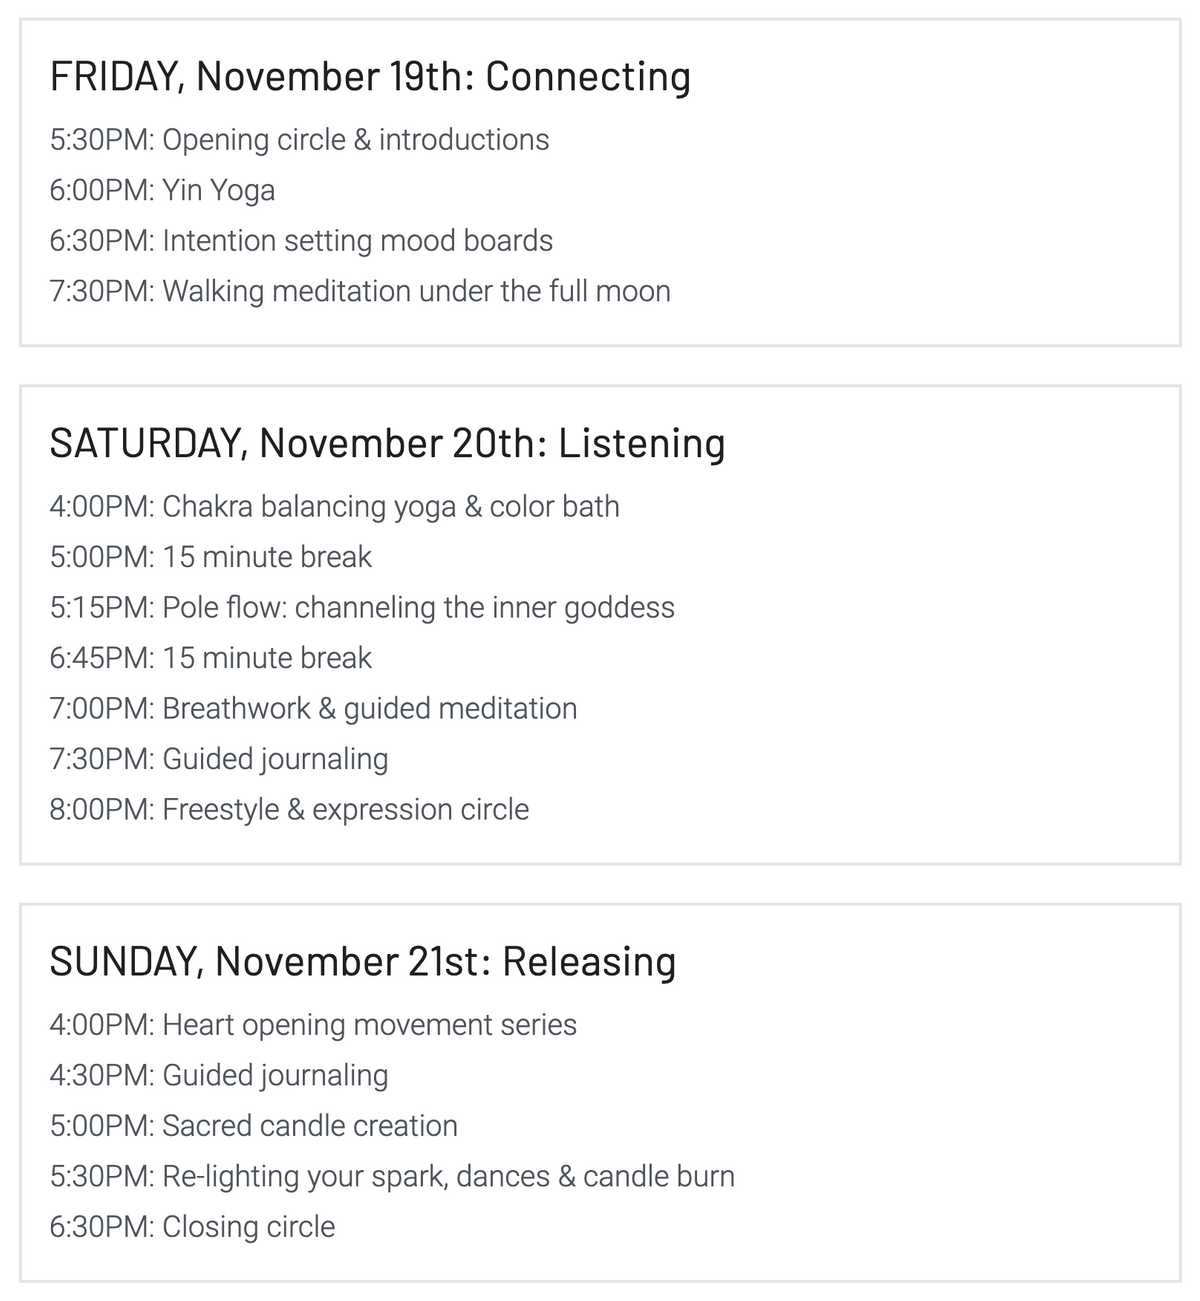Image resolution: width=1200 pixels, height=1301 pixels.
Task: Click the SATURDAY, November 20th: Listening heading
Action: (x=387, y=444)
